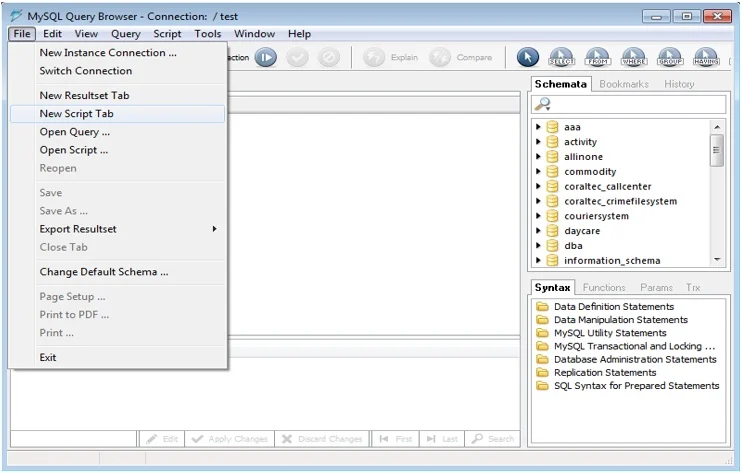Select Change Default Schema menu entry

(x=117, y=272)
